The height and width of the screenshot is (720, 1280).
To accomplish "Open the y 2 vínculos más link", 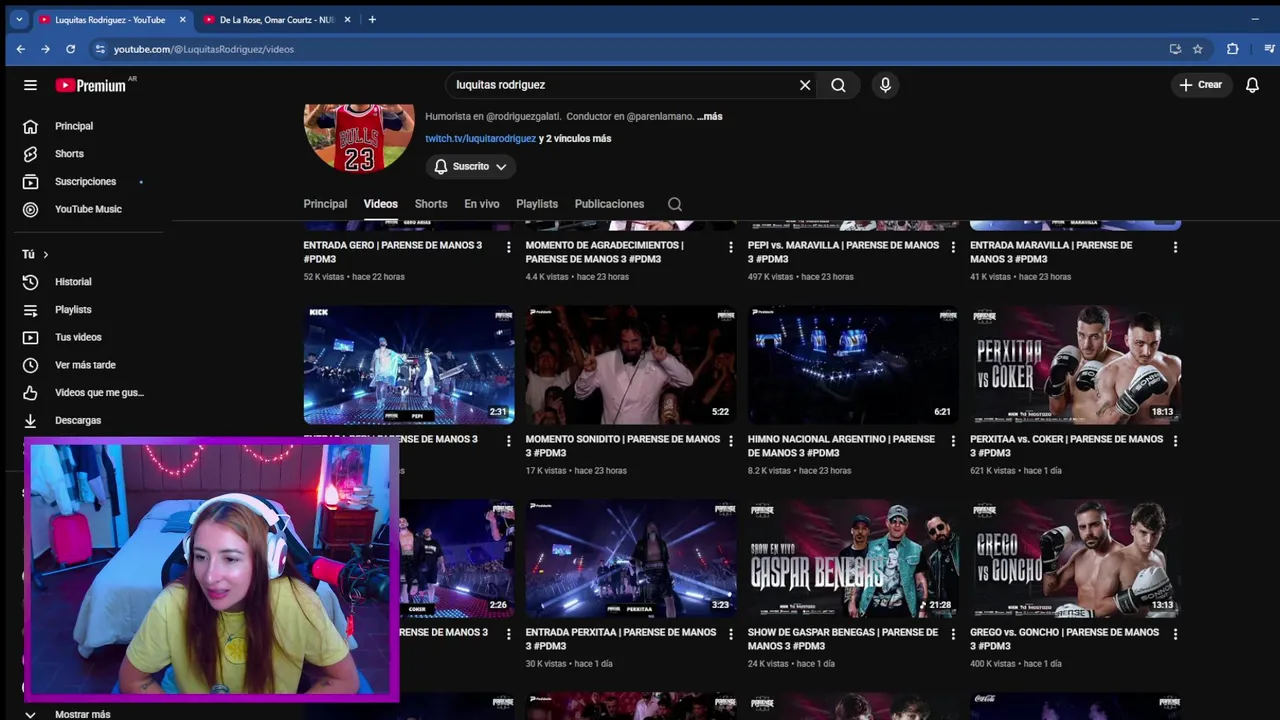I will (575, 139).
